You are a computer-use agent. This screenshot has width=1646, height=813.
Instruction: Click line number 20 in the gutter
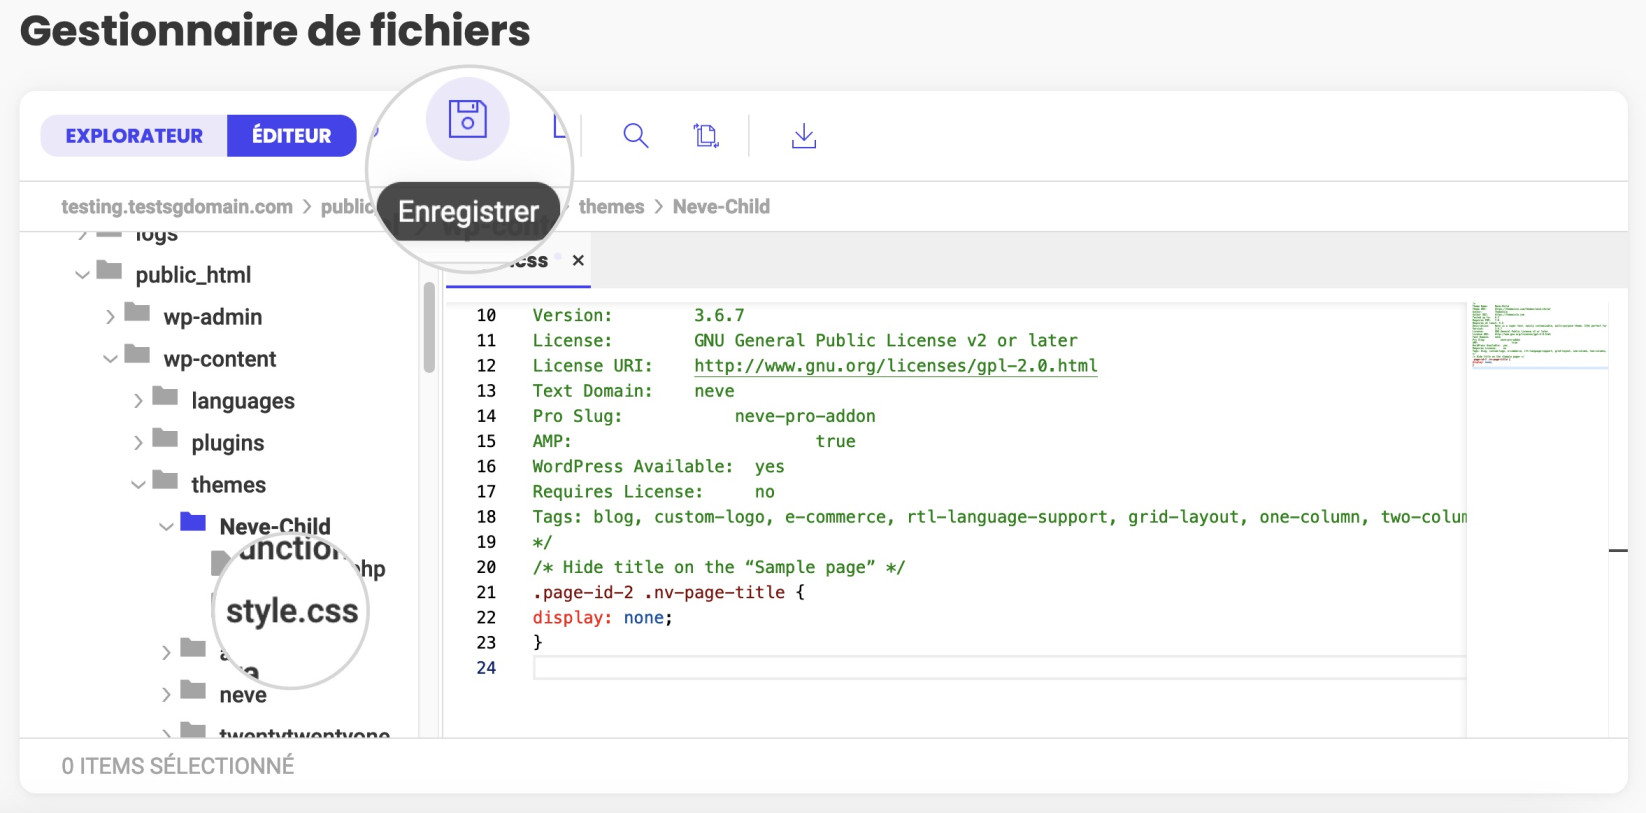[x=486, y=567]
